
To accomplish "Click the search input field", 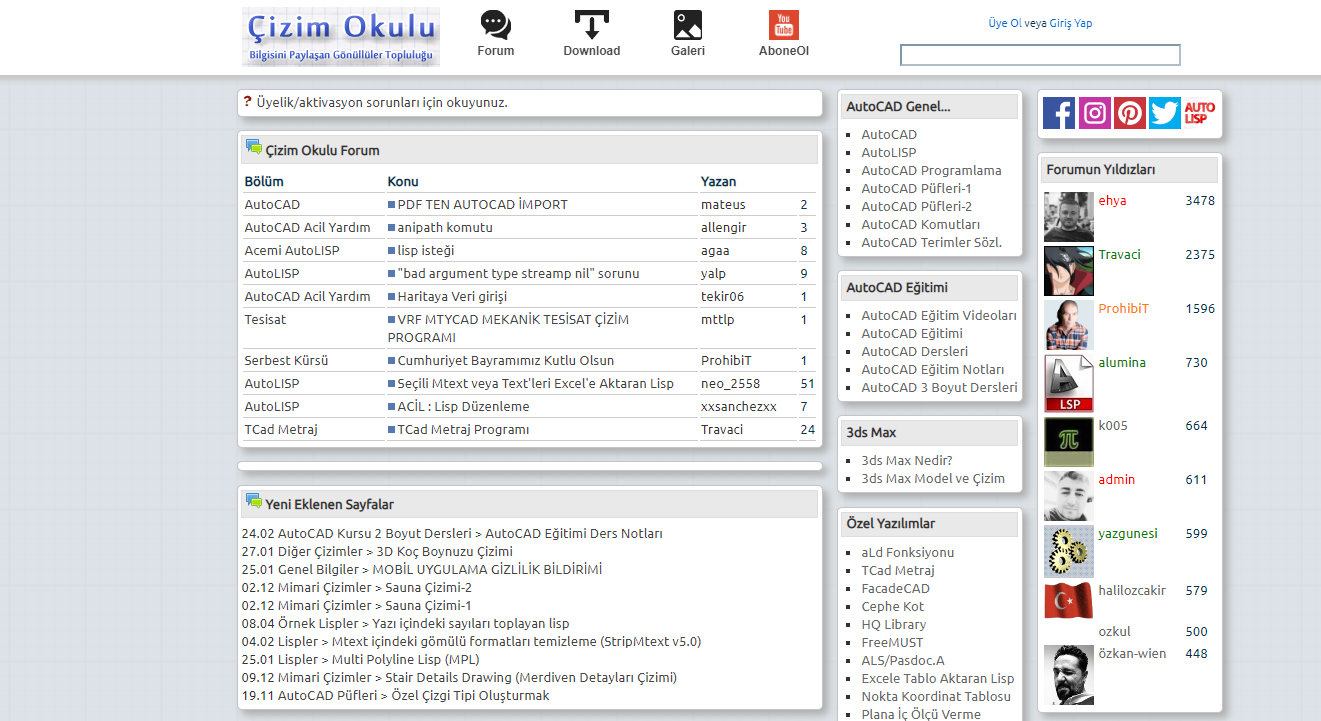I will click(1039, 55).
